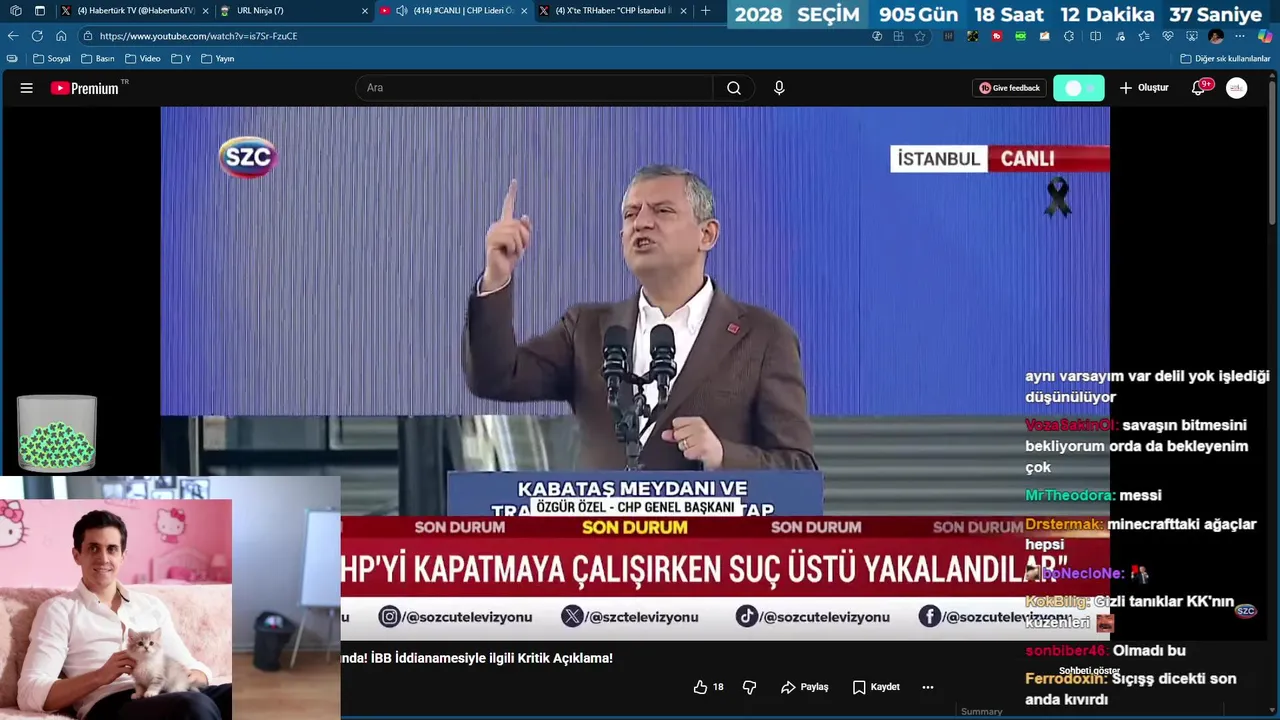Click the browser address bar URL
Image resolution: width=1280 pixels, height=720 pixels.
[x=198, y=36]
